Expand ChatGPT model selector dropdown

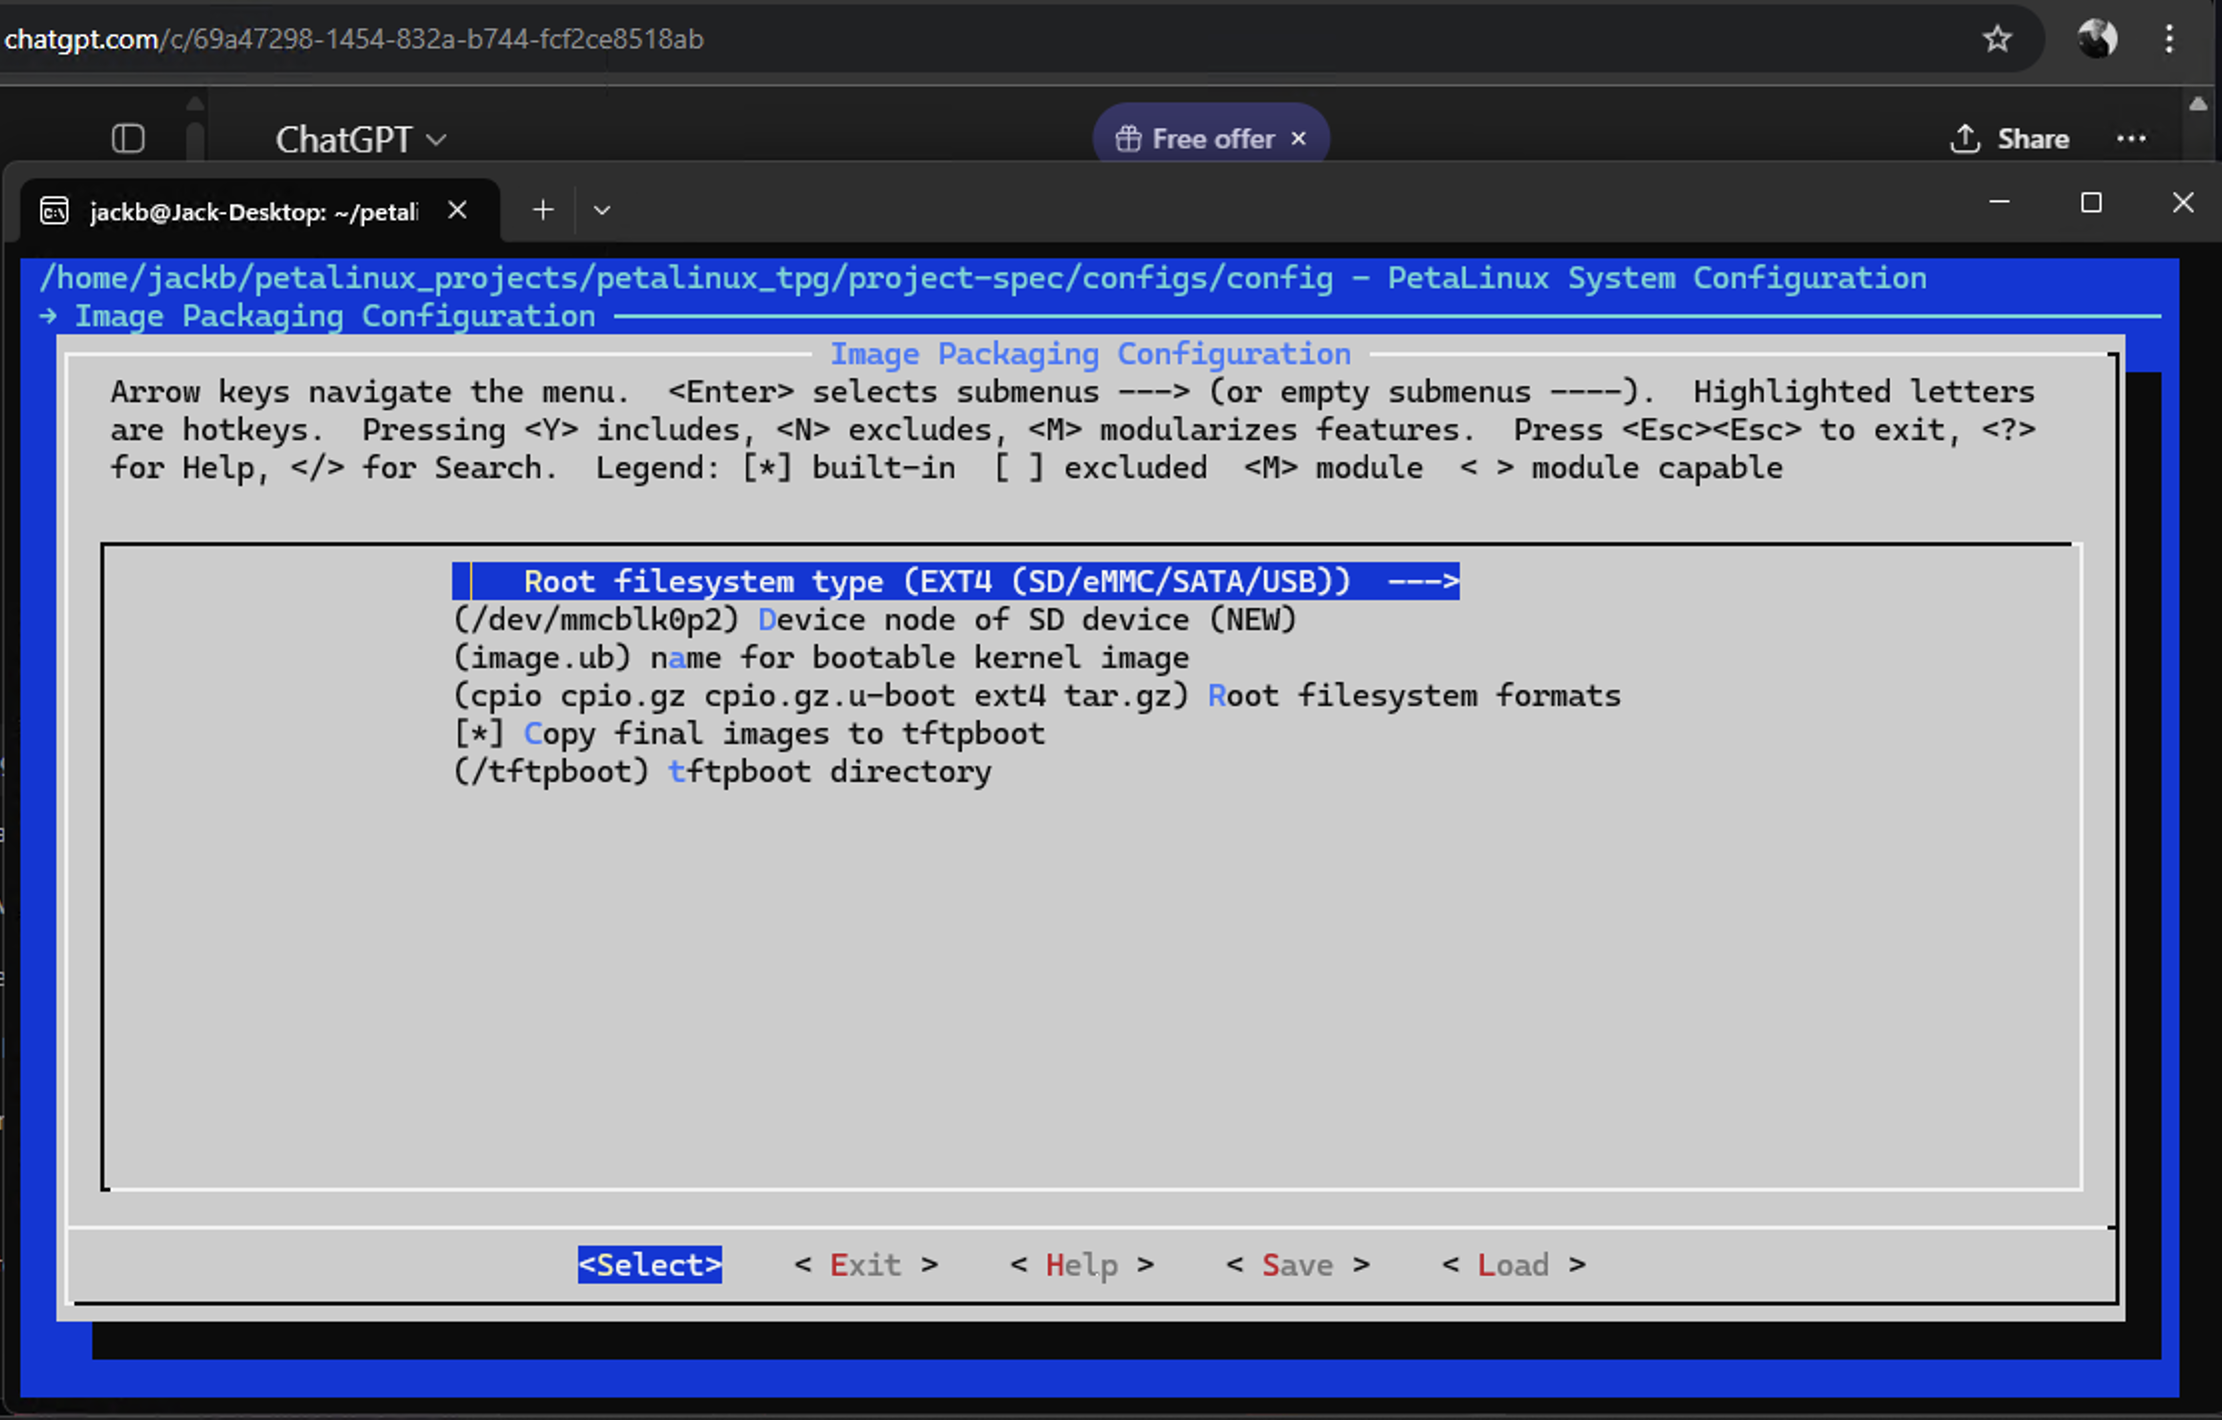[x=360, y=139]
